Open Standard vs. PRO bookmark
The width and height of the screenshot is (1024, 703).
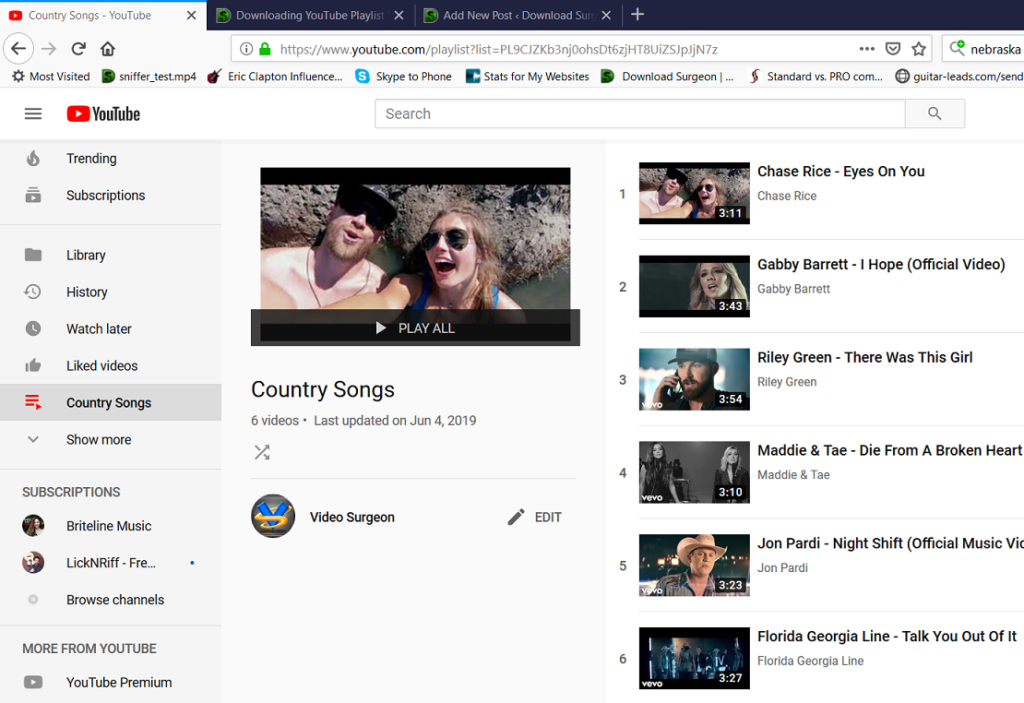pyautogui.click(x=815, y=76)
